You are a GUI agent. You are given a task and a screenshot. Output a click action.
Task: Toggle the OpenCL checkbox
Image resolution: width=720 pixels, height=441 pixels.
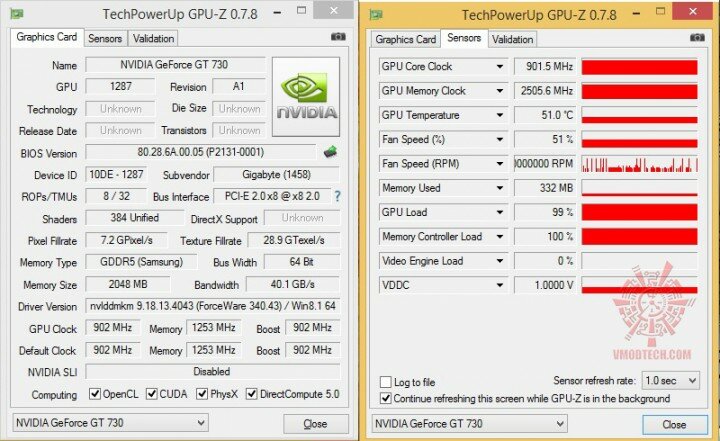[x=95, y=394]
